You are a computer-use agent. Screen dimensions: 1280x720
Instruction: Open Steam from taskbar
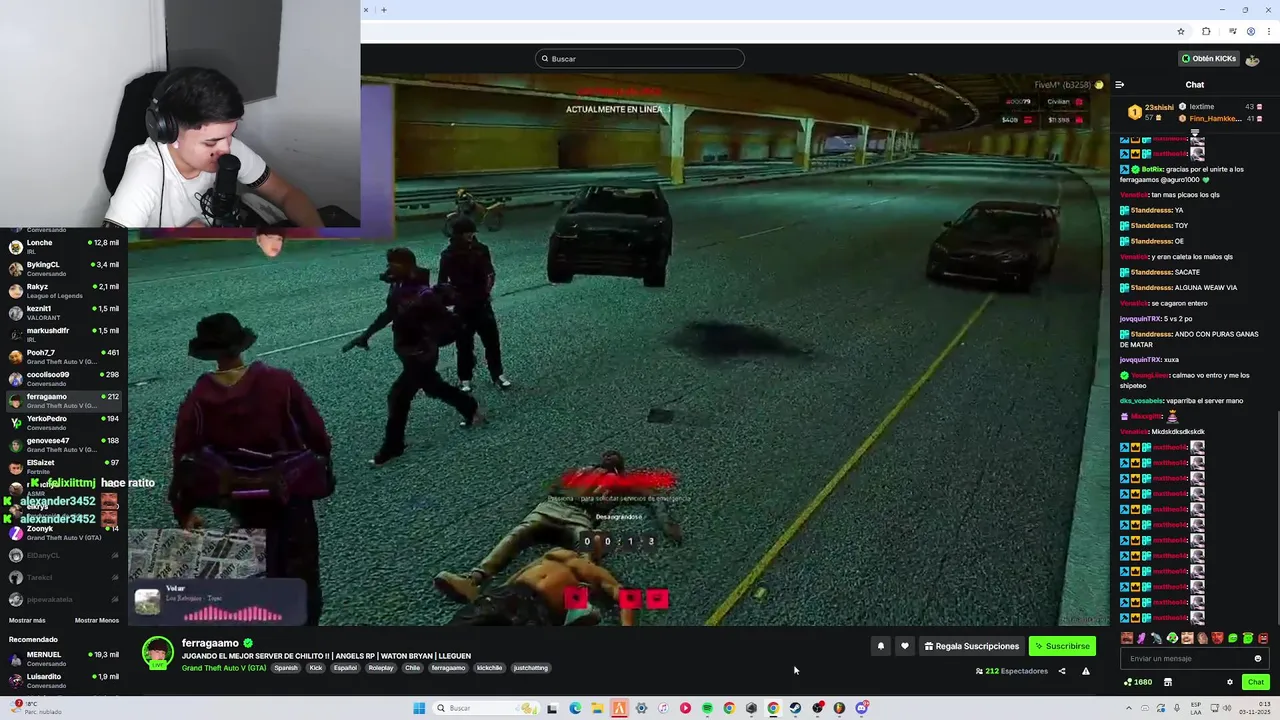pos(795,708)
